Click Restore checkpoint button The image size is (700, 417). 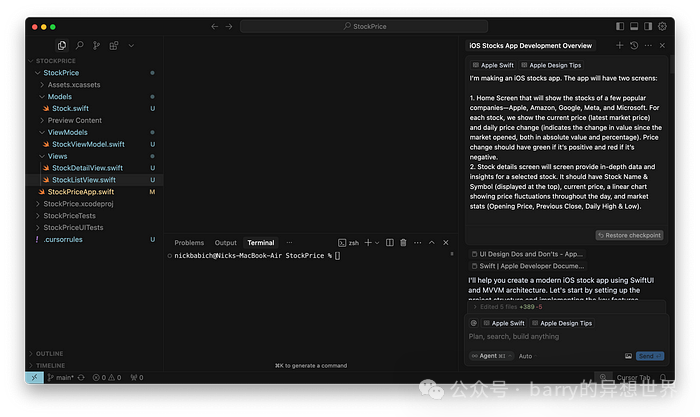(x=629, y=235)
